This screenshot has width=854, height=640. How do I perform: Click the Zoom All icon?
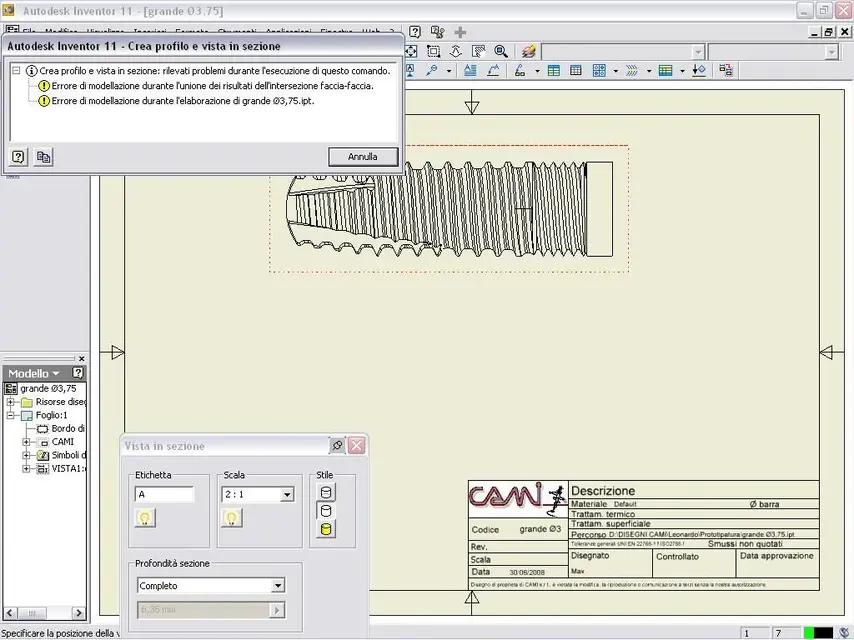point(411,51)
